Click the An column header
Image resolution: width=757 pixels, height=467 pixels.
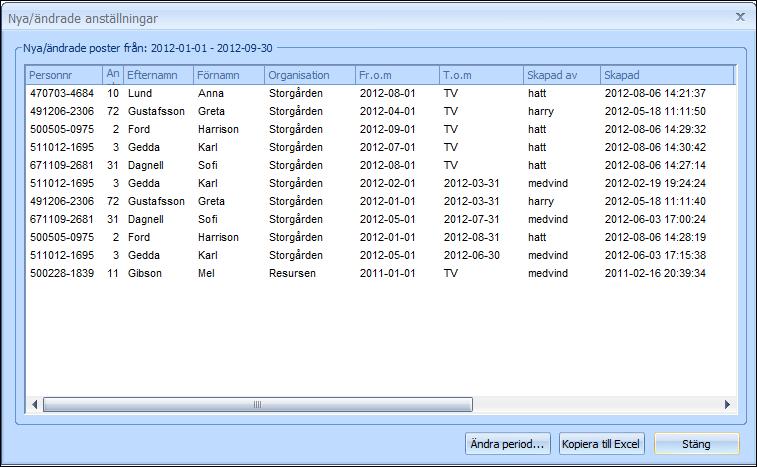(113, 75)
